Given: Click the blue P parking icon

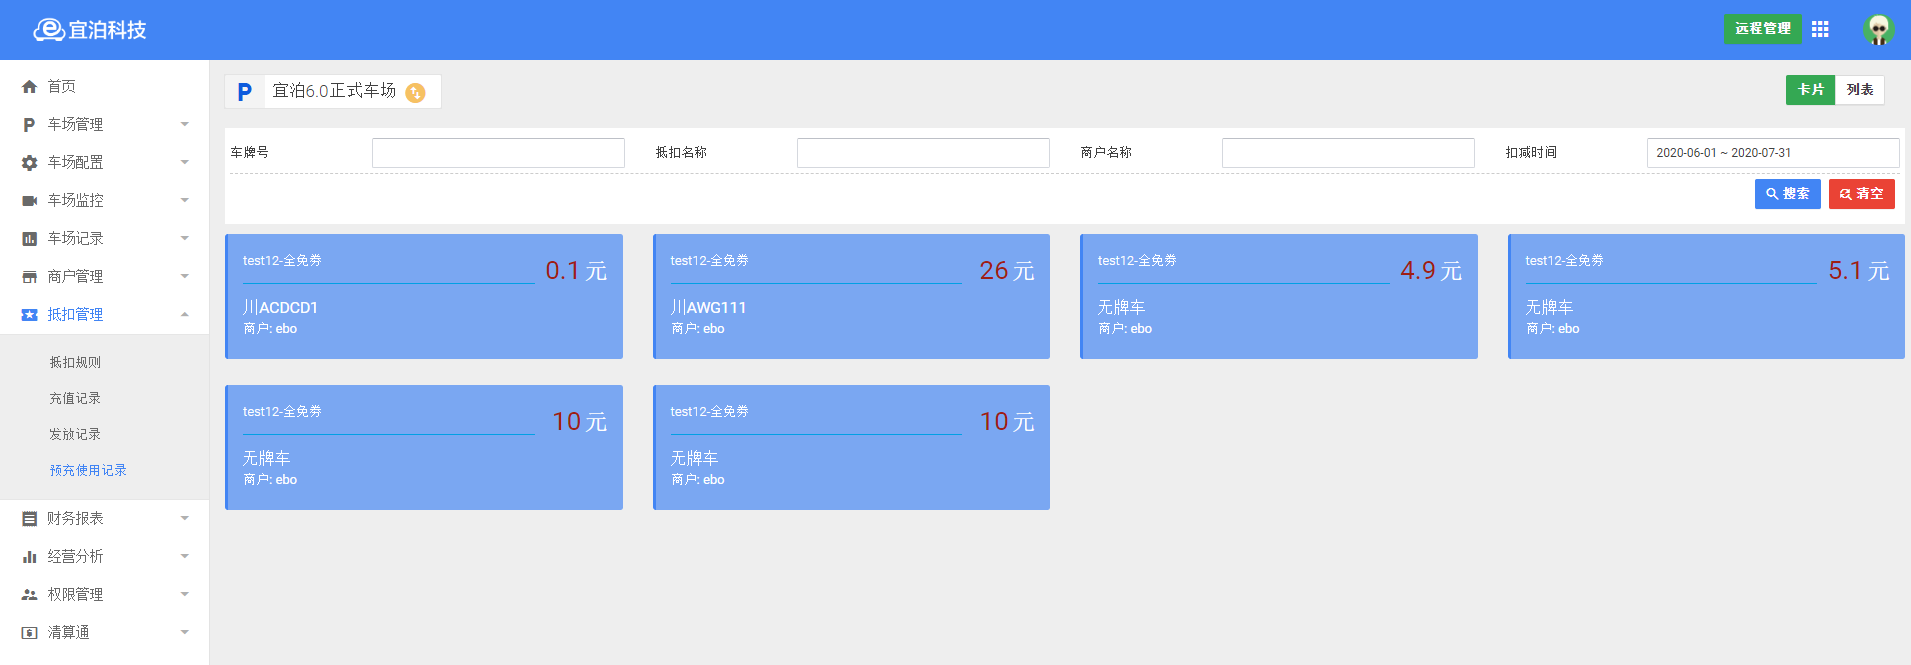Looking at the screenshot, I should [x=245, y=92].
